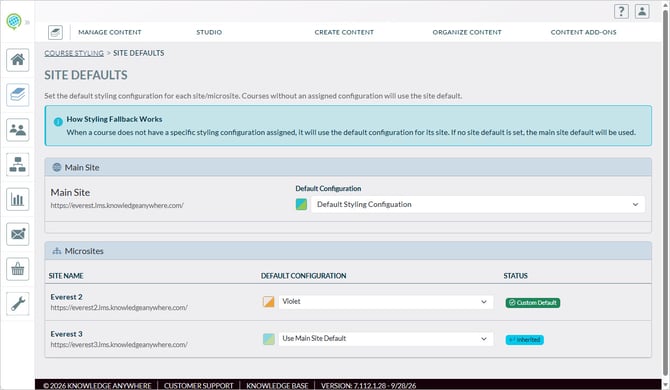670x390 pixels.
Task: Open the Organization hierarchy sidebar icon
Action: point(18,164)
